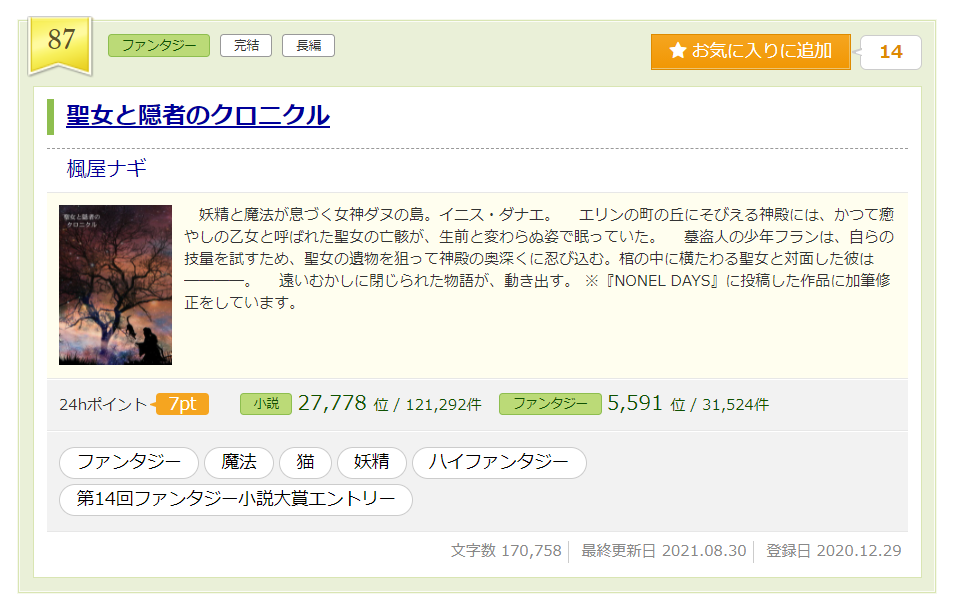Open 第14回ファンタジー小説大賞エントリー tag

236,500
